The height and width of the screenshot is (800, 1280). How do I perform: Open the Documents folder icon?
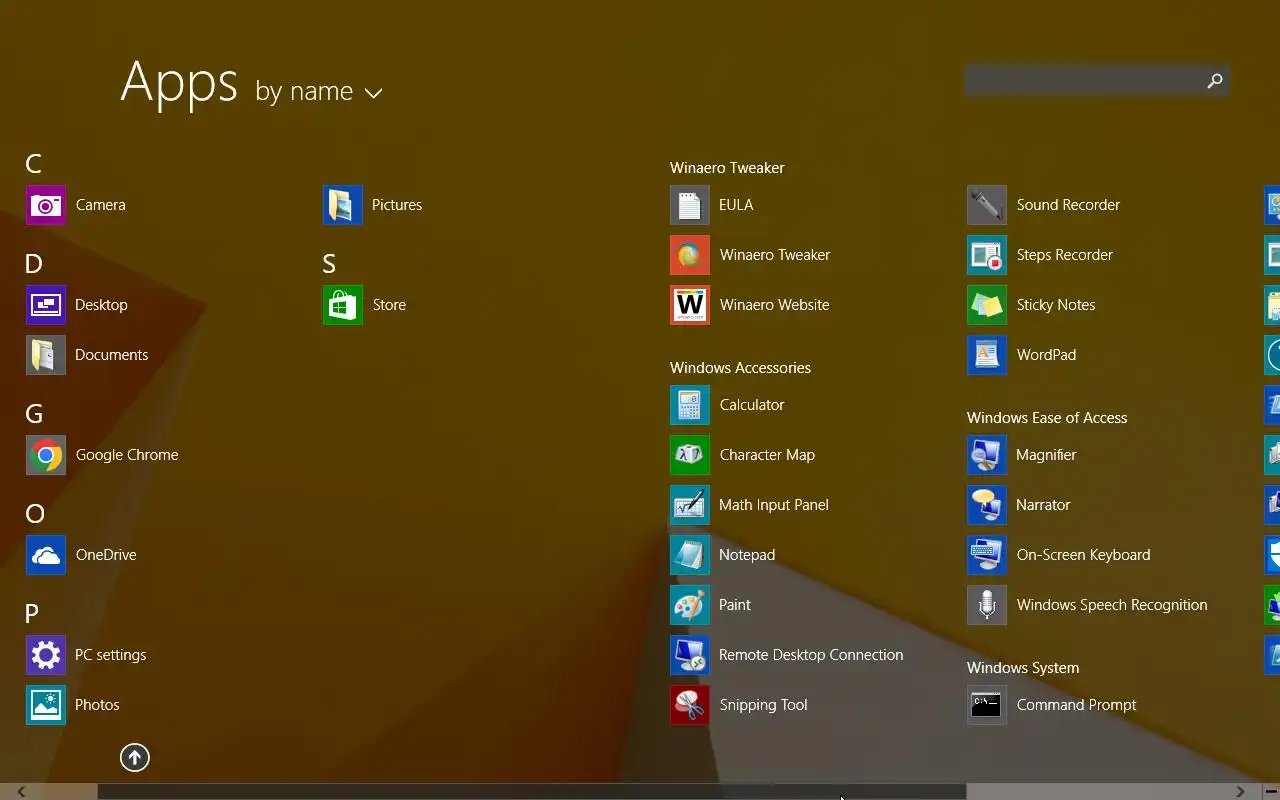coord(46,355)
